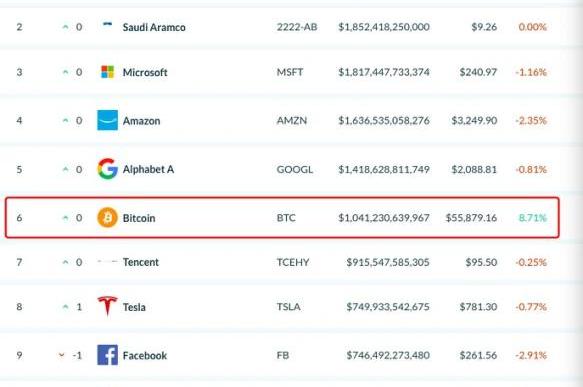This screenshot has width=583, height=387.
Task: Open the Saudi Aramco name link
Action: pos(154,27)
